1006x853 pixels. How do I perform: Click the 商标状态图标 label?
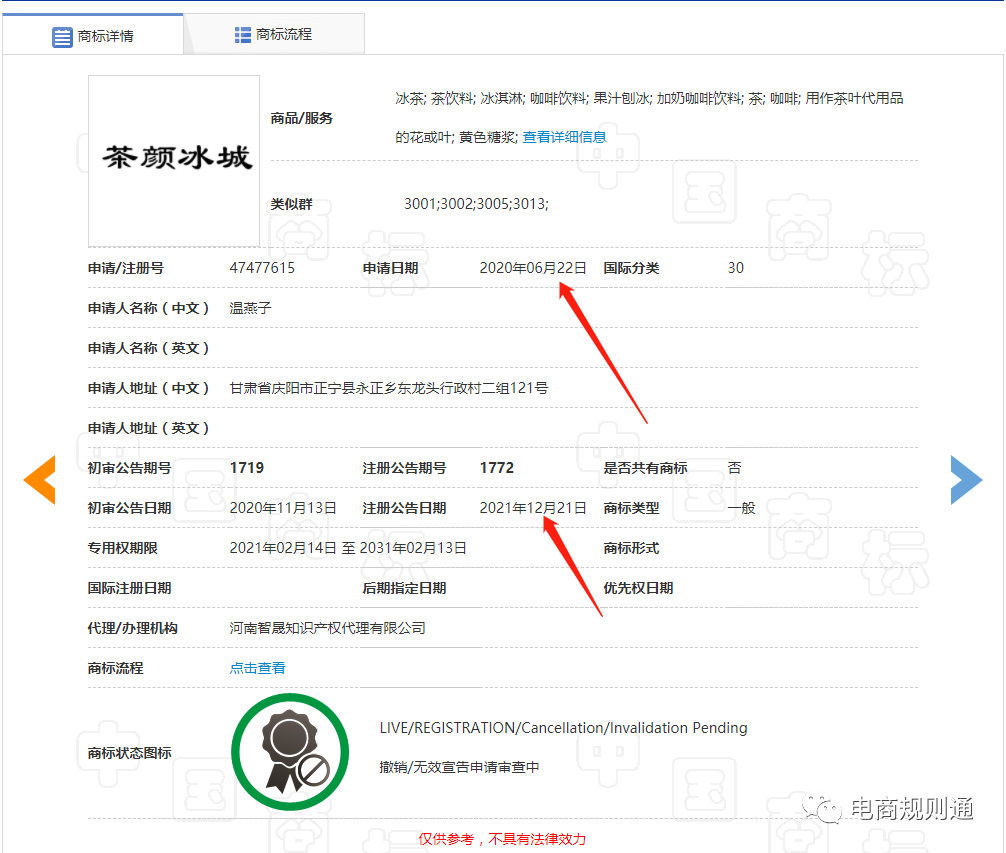pos(130,752)
